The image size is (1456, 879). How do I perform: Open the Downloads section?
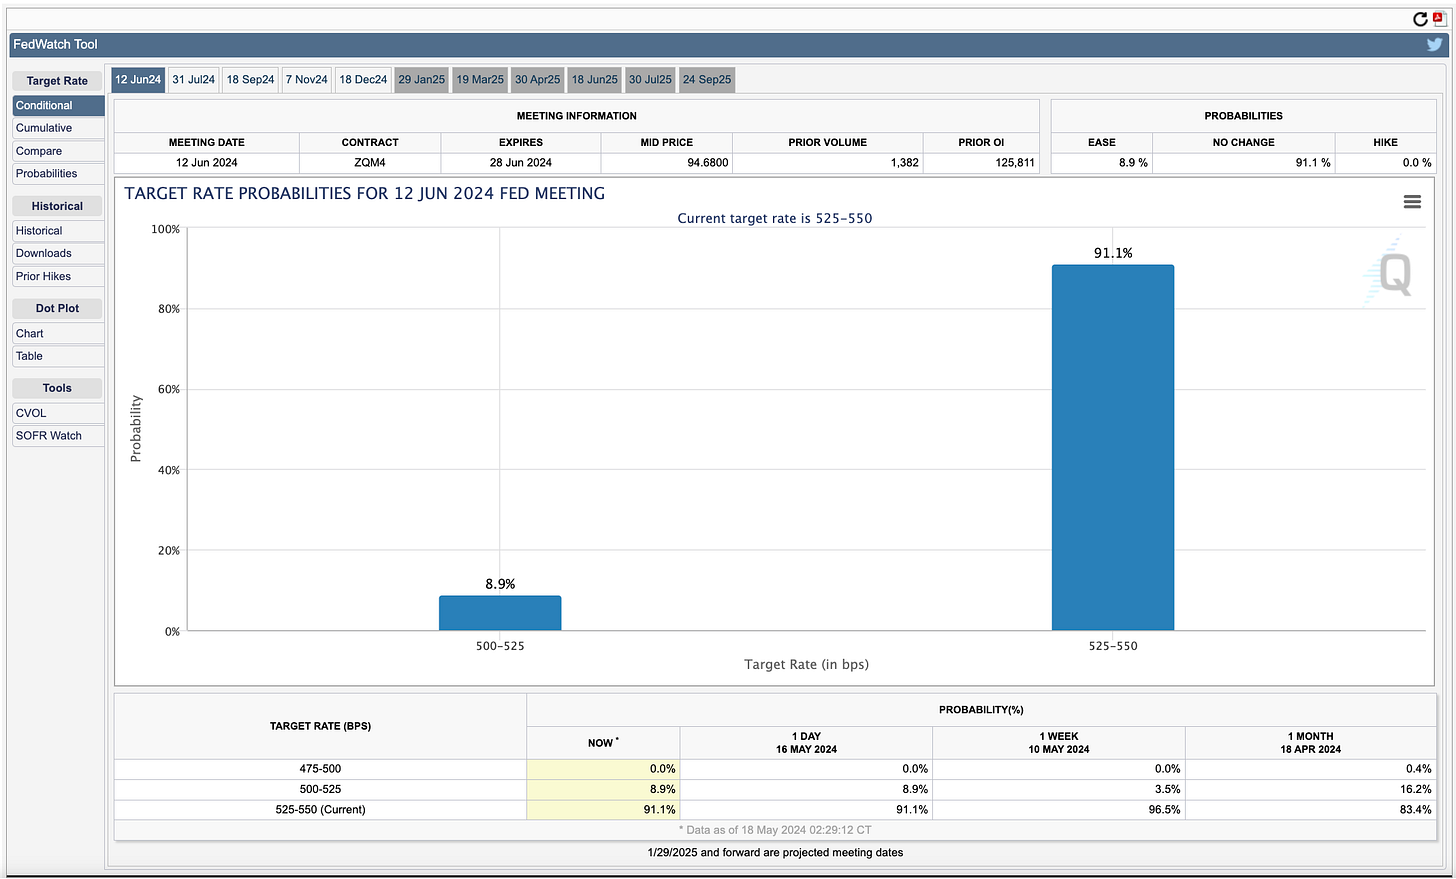pyautogui.click(x=58, y=253)
